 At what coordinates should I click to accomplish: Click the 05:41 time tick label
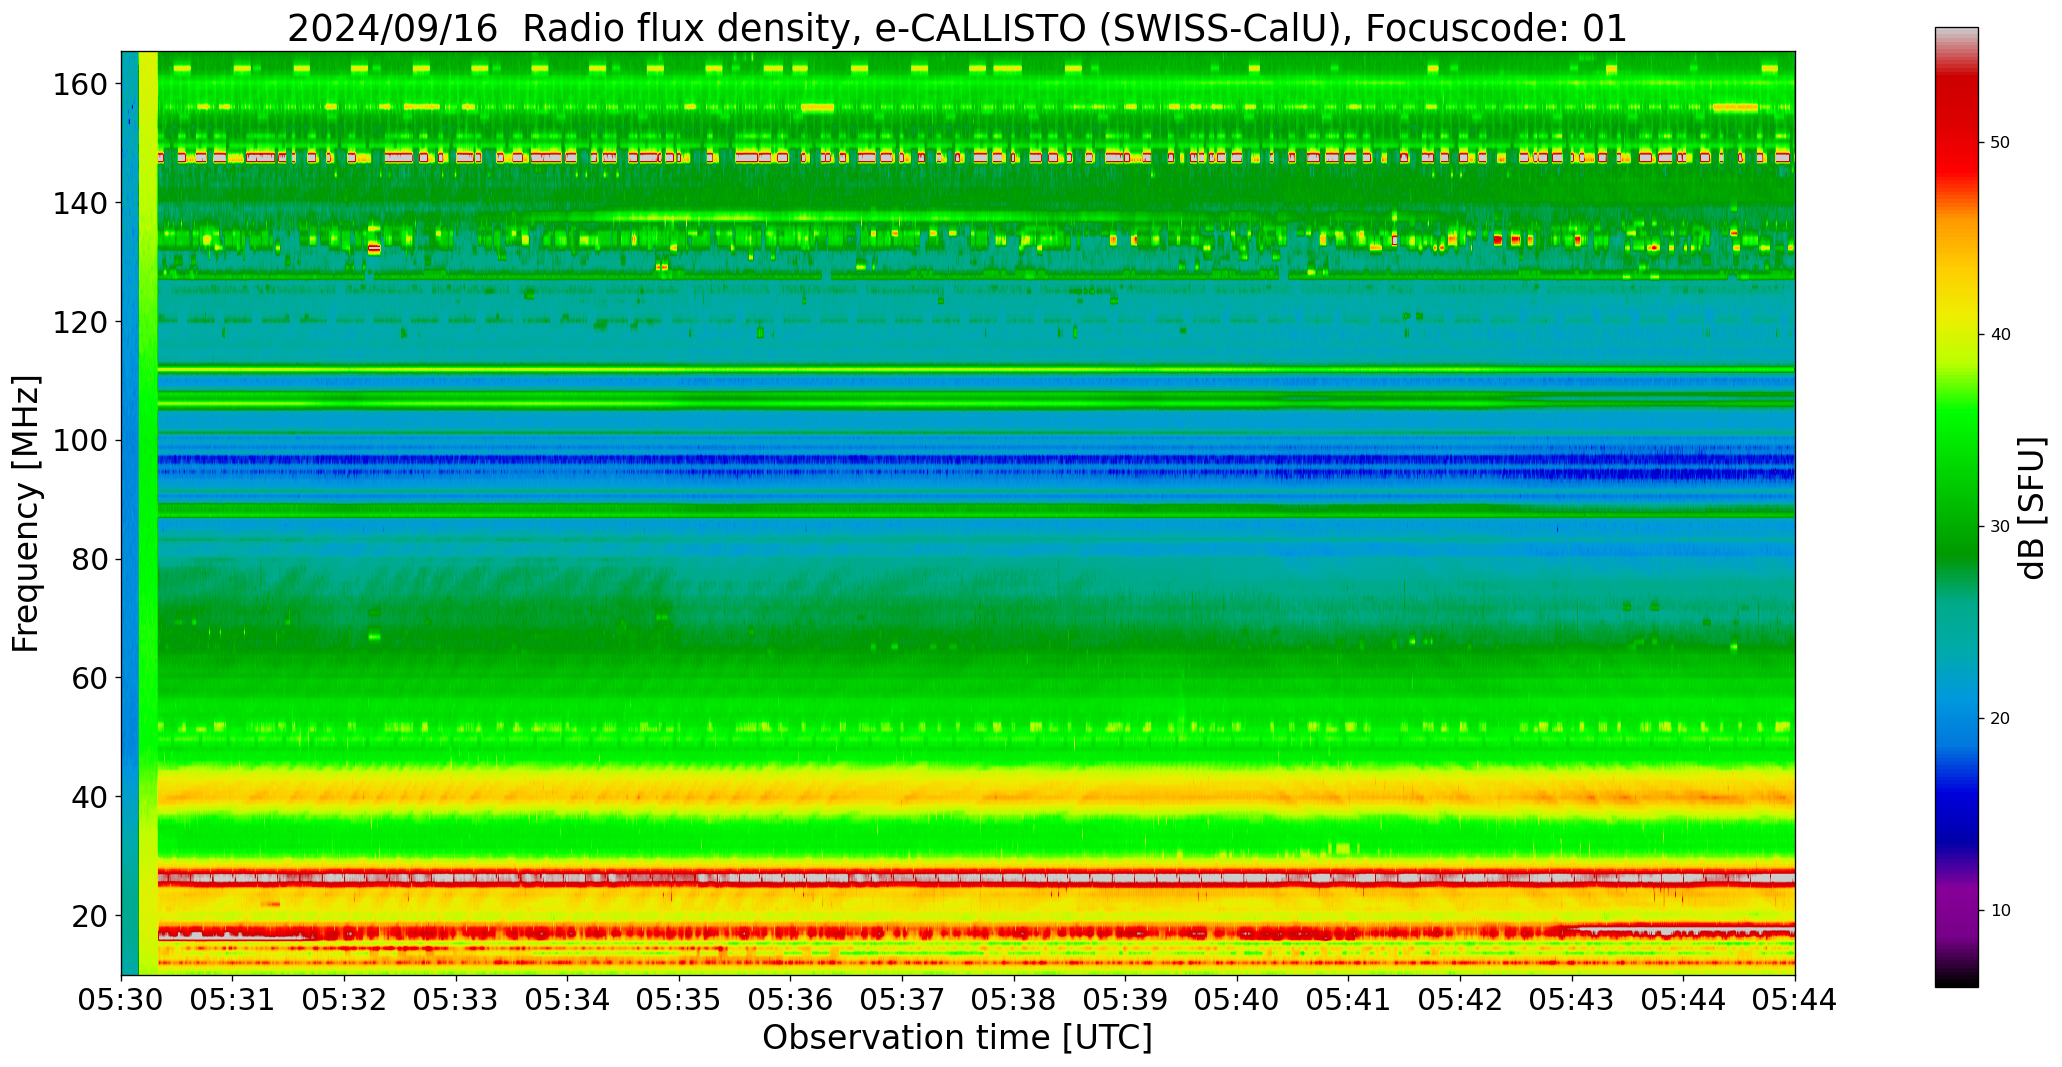pos(1348,999)
